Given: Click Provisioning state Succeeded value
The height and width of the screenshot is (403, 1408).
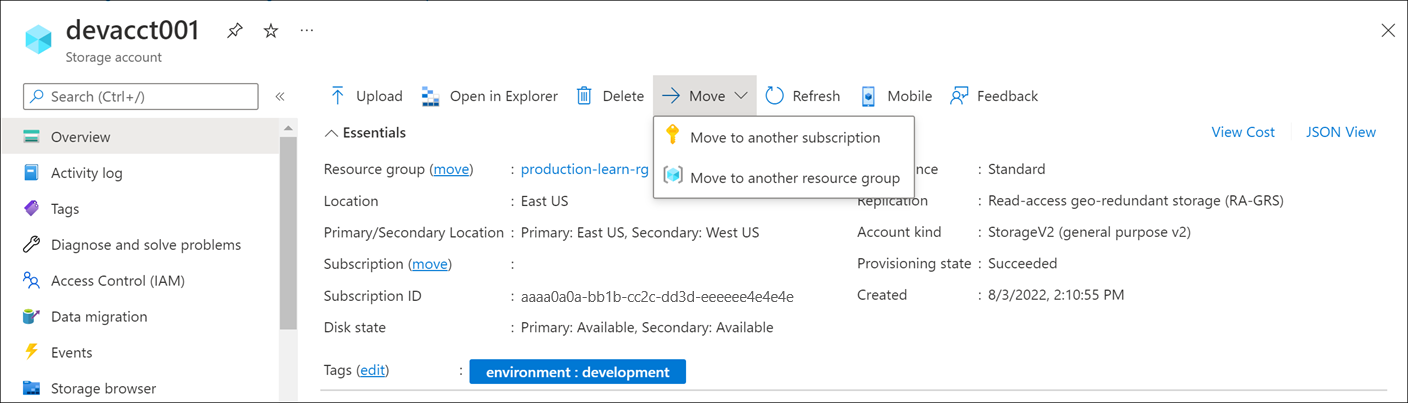Looking at the screenshot, I should click(x=1022, y=264).
